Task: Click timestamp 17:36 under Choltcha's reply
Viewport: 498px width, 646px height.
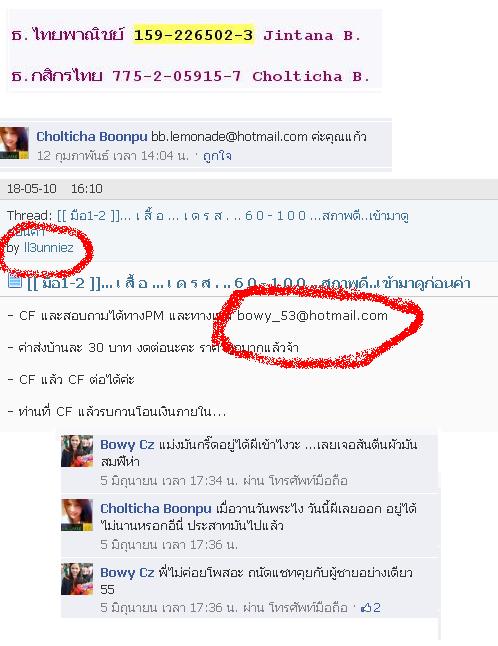Action: click(x=169, y=544)
